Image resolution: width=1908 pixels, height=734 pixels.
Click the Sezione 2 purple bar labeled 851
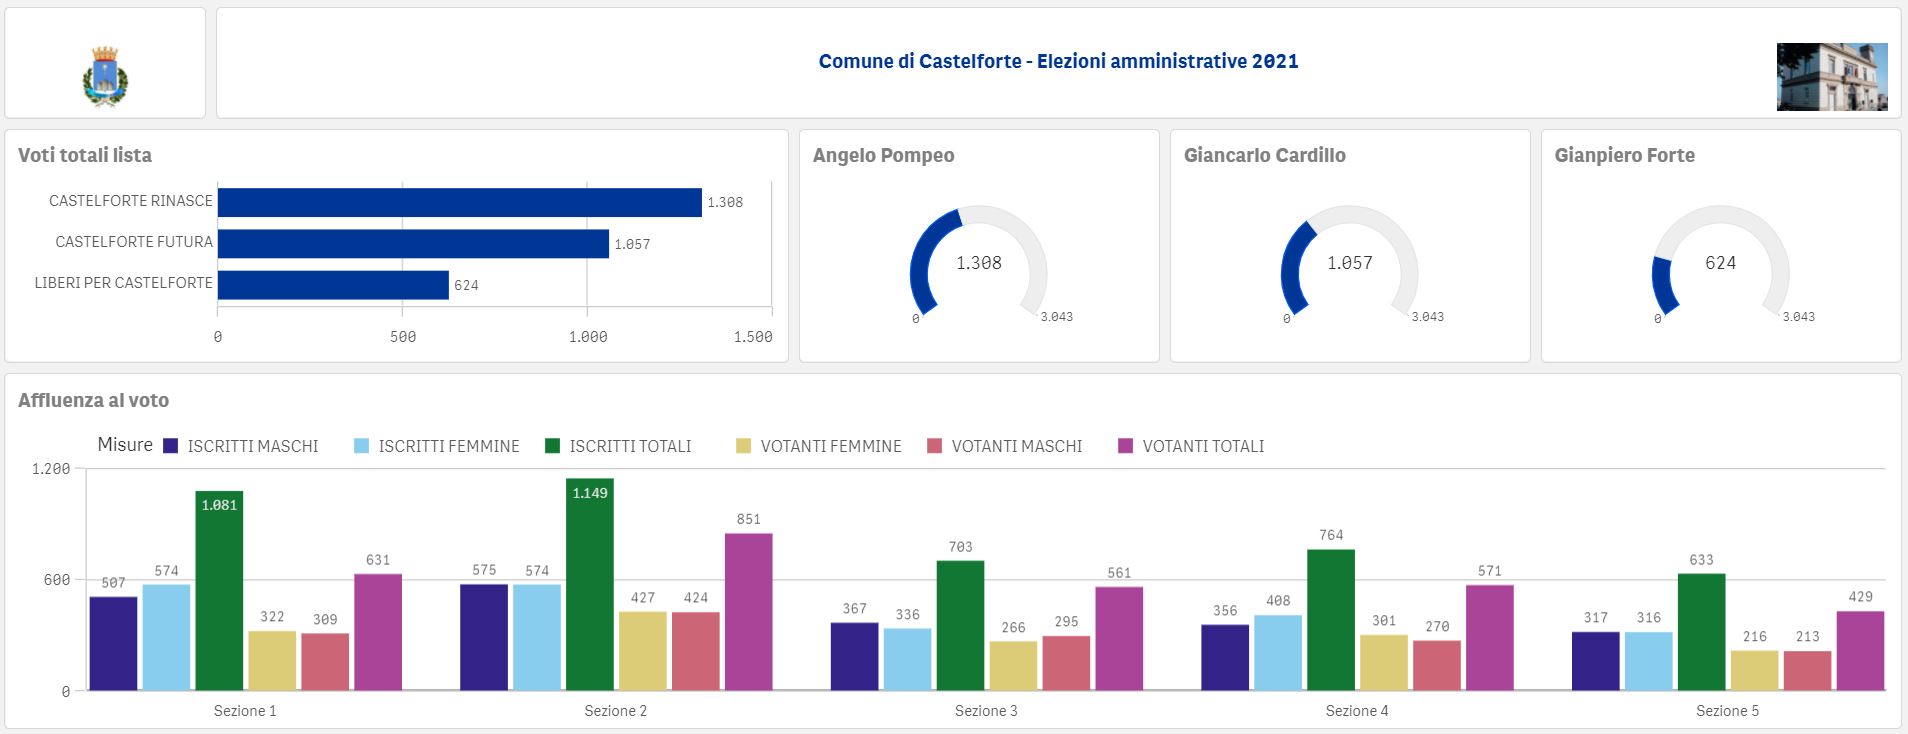(x=749, y=612)
